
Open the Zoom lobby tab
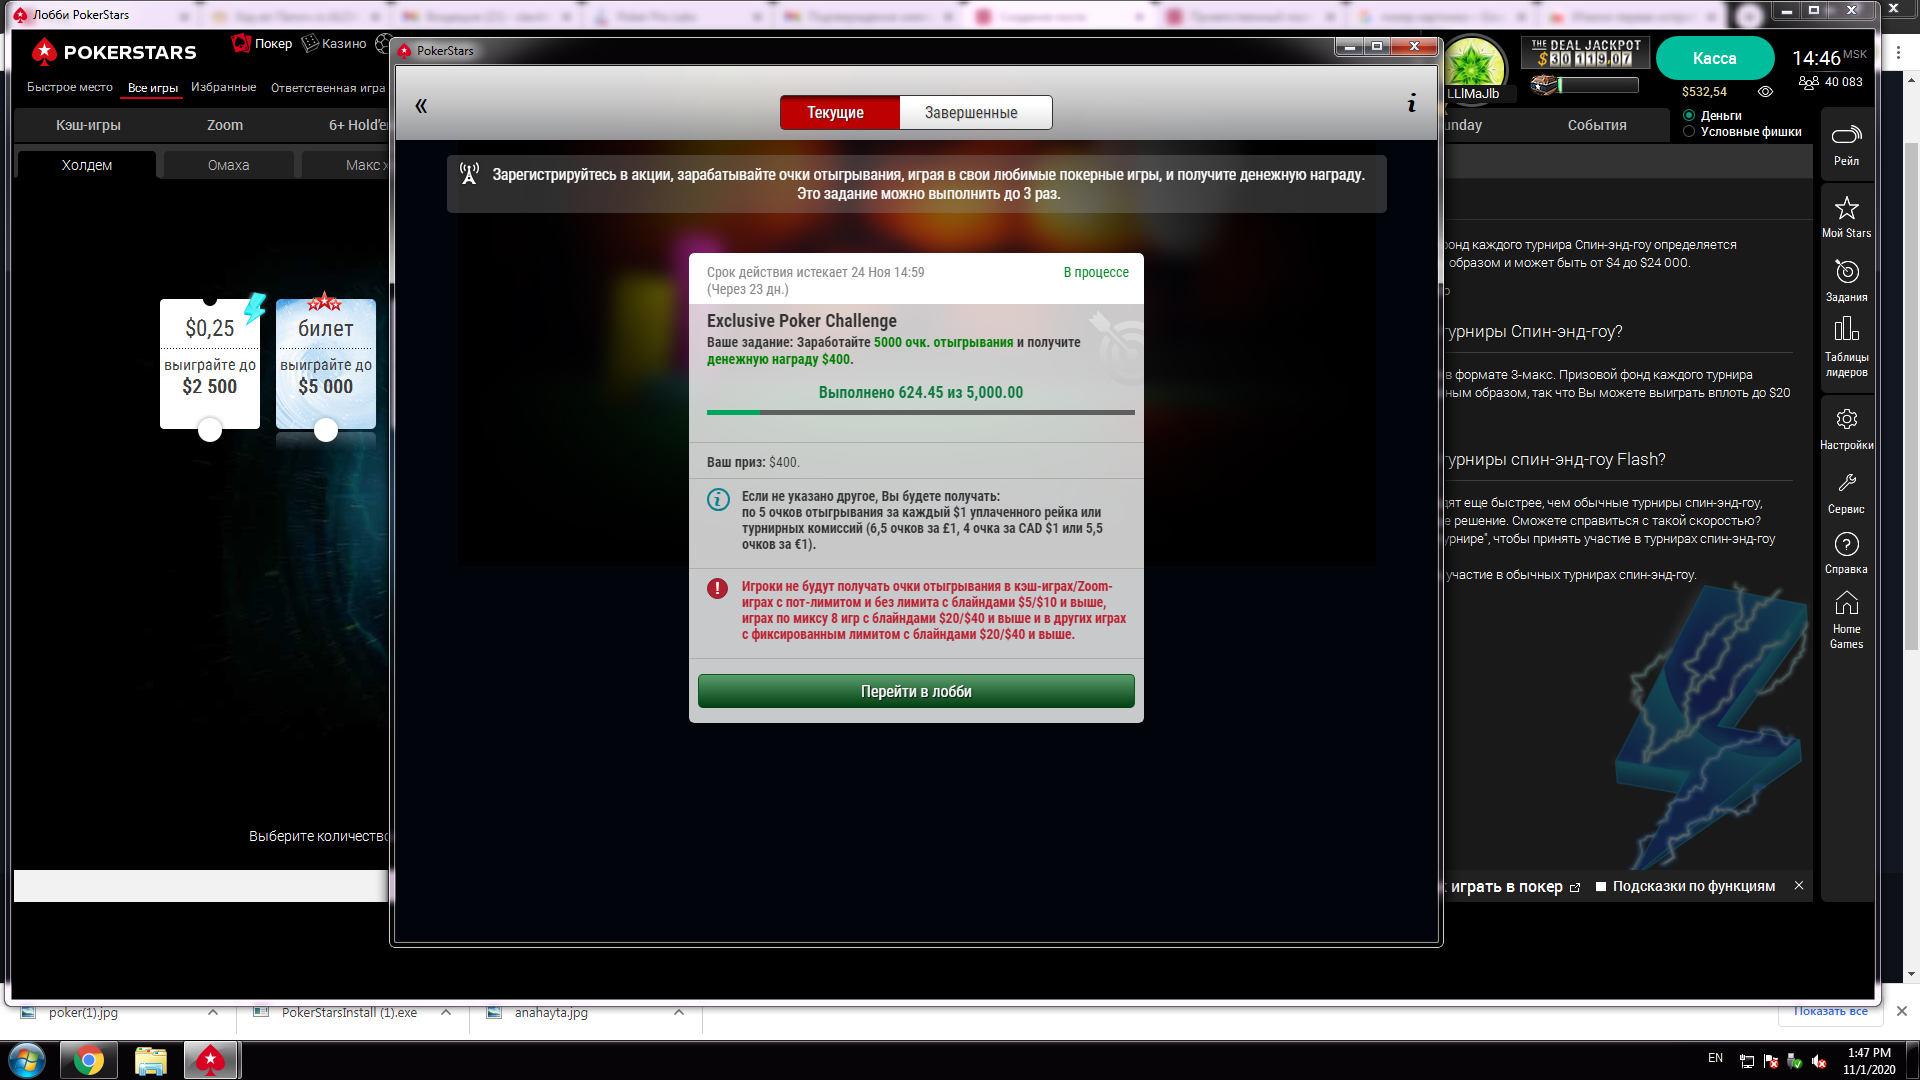click(x=225, y=125)
